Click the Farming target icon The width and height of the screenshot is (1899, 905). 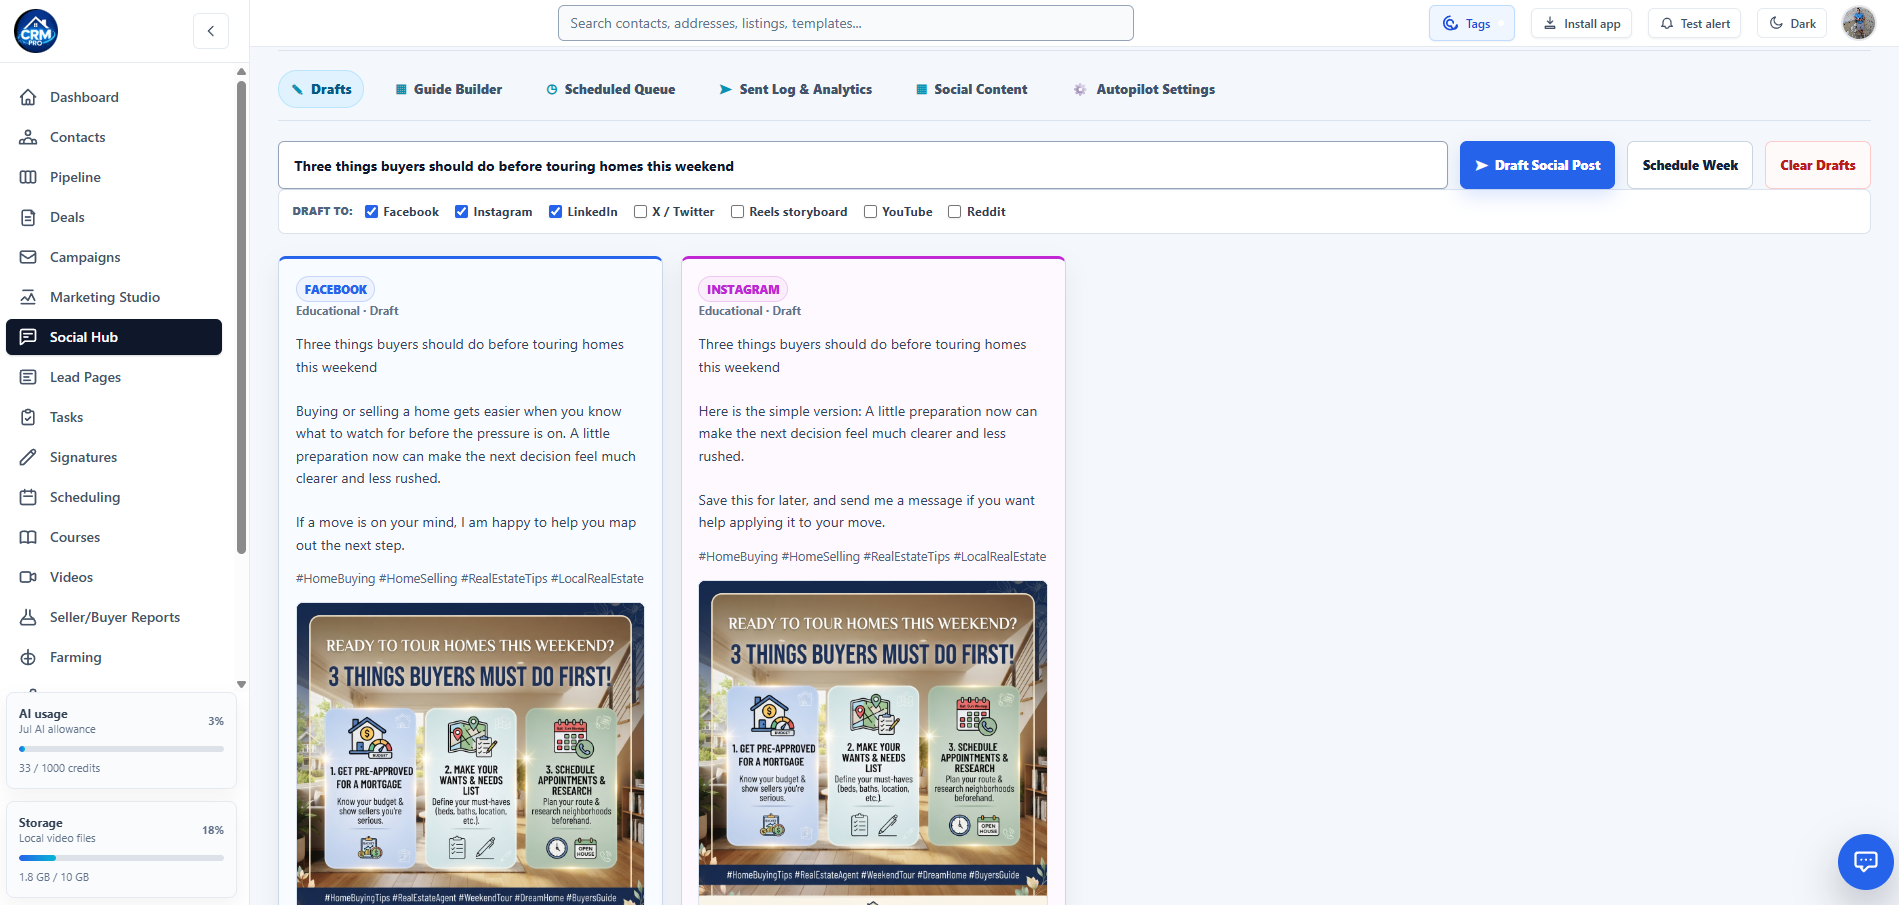28,657
